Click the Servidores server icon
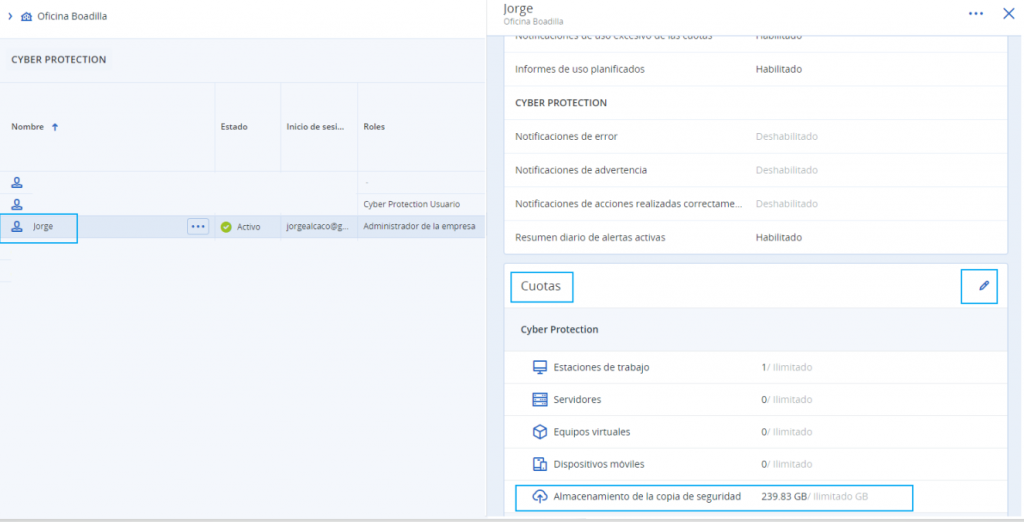1024x522 pixels. point(539,399)
